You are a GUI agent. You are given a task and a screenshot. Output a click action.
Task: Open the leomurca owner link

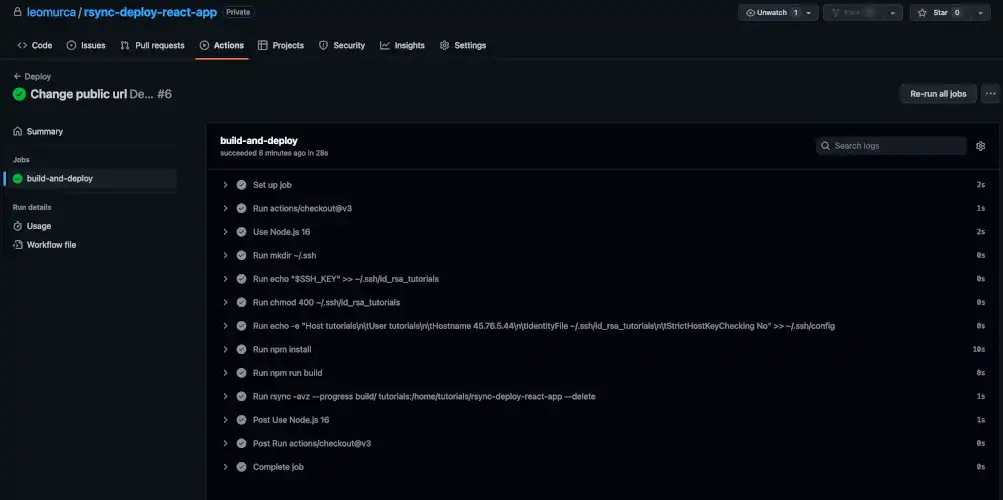(x=51, y=12)
